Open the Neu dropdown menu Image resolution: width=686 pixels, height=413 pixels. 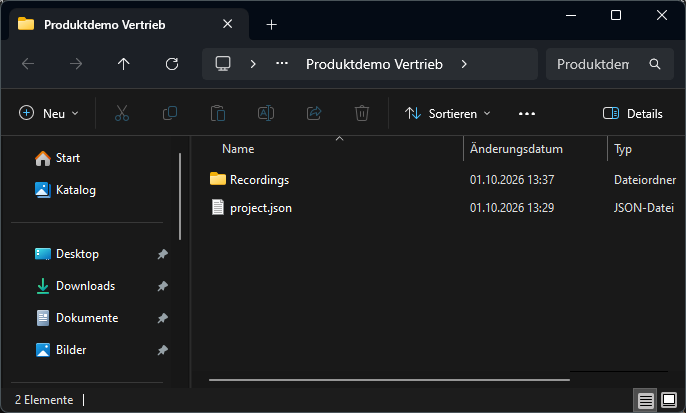click(49, 113)
